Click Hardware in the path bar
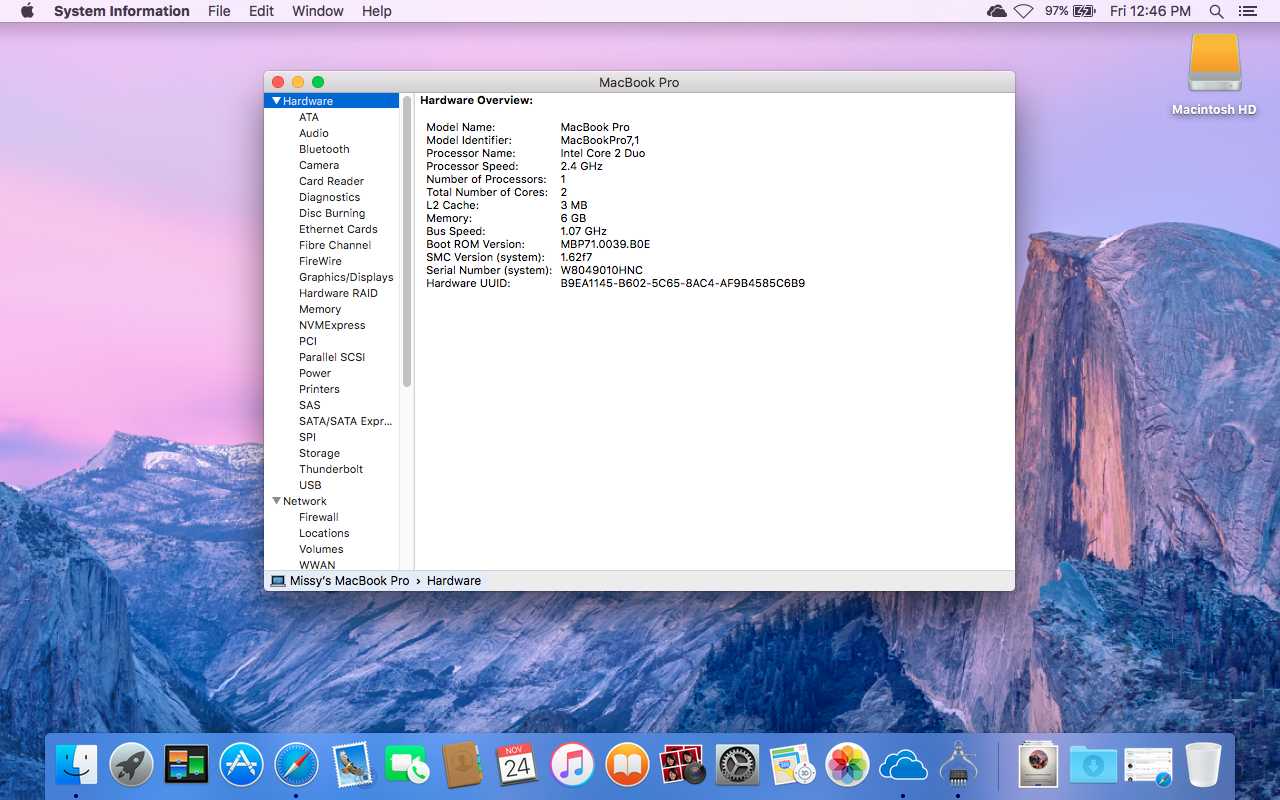1280x800 pixels. pyautogui.click(x=454, y=581)
